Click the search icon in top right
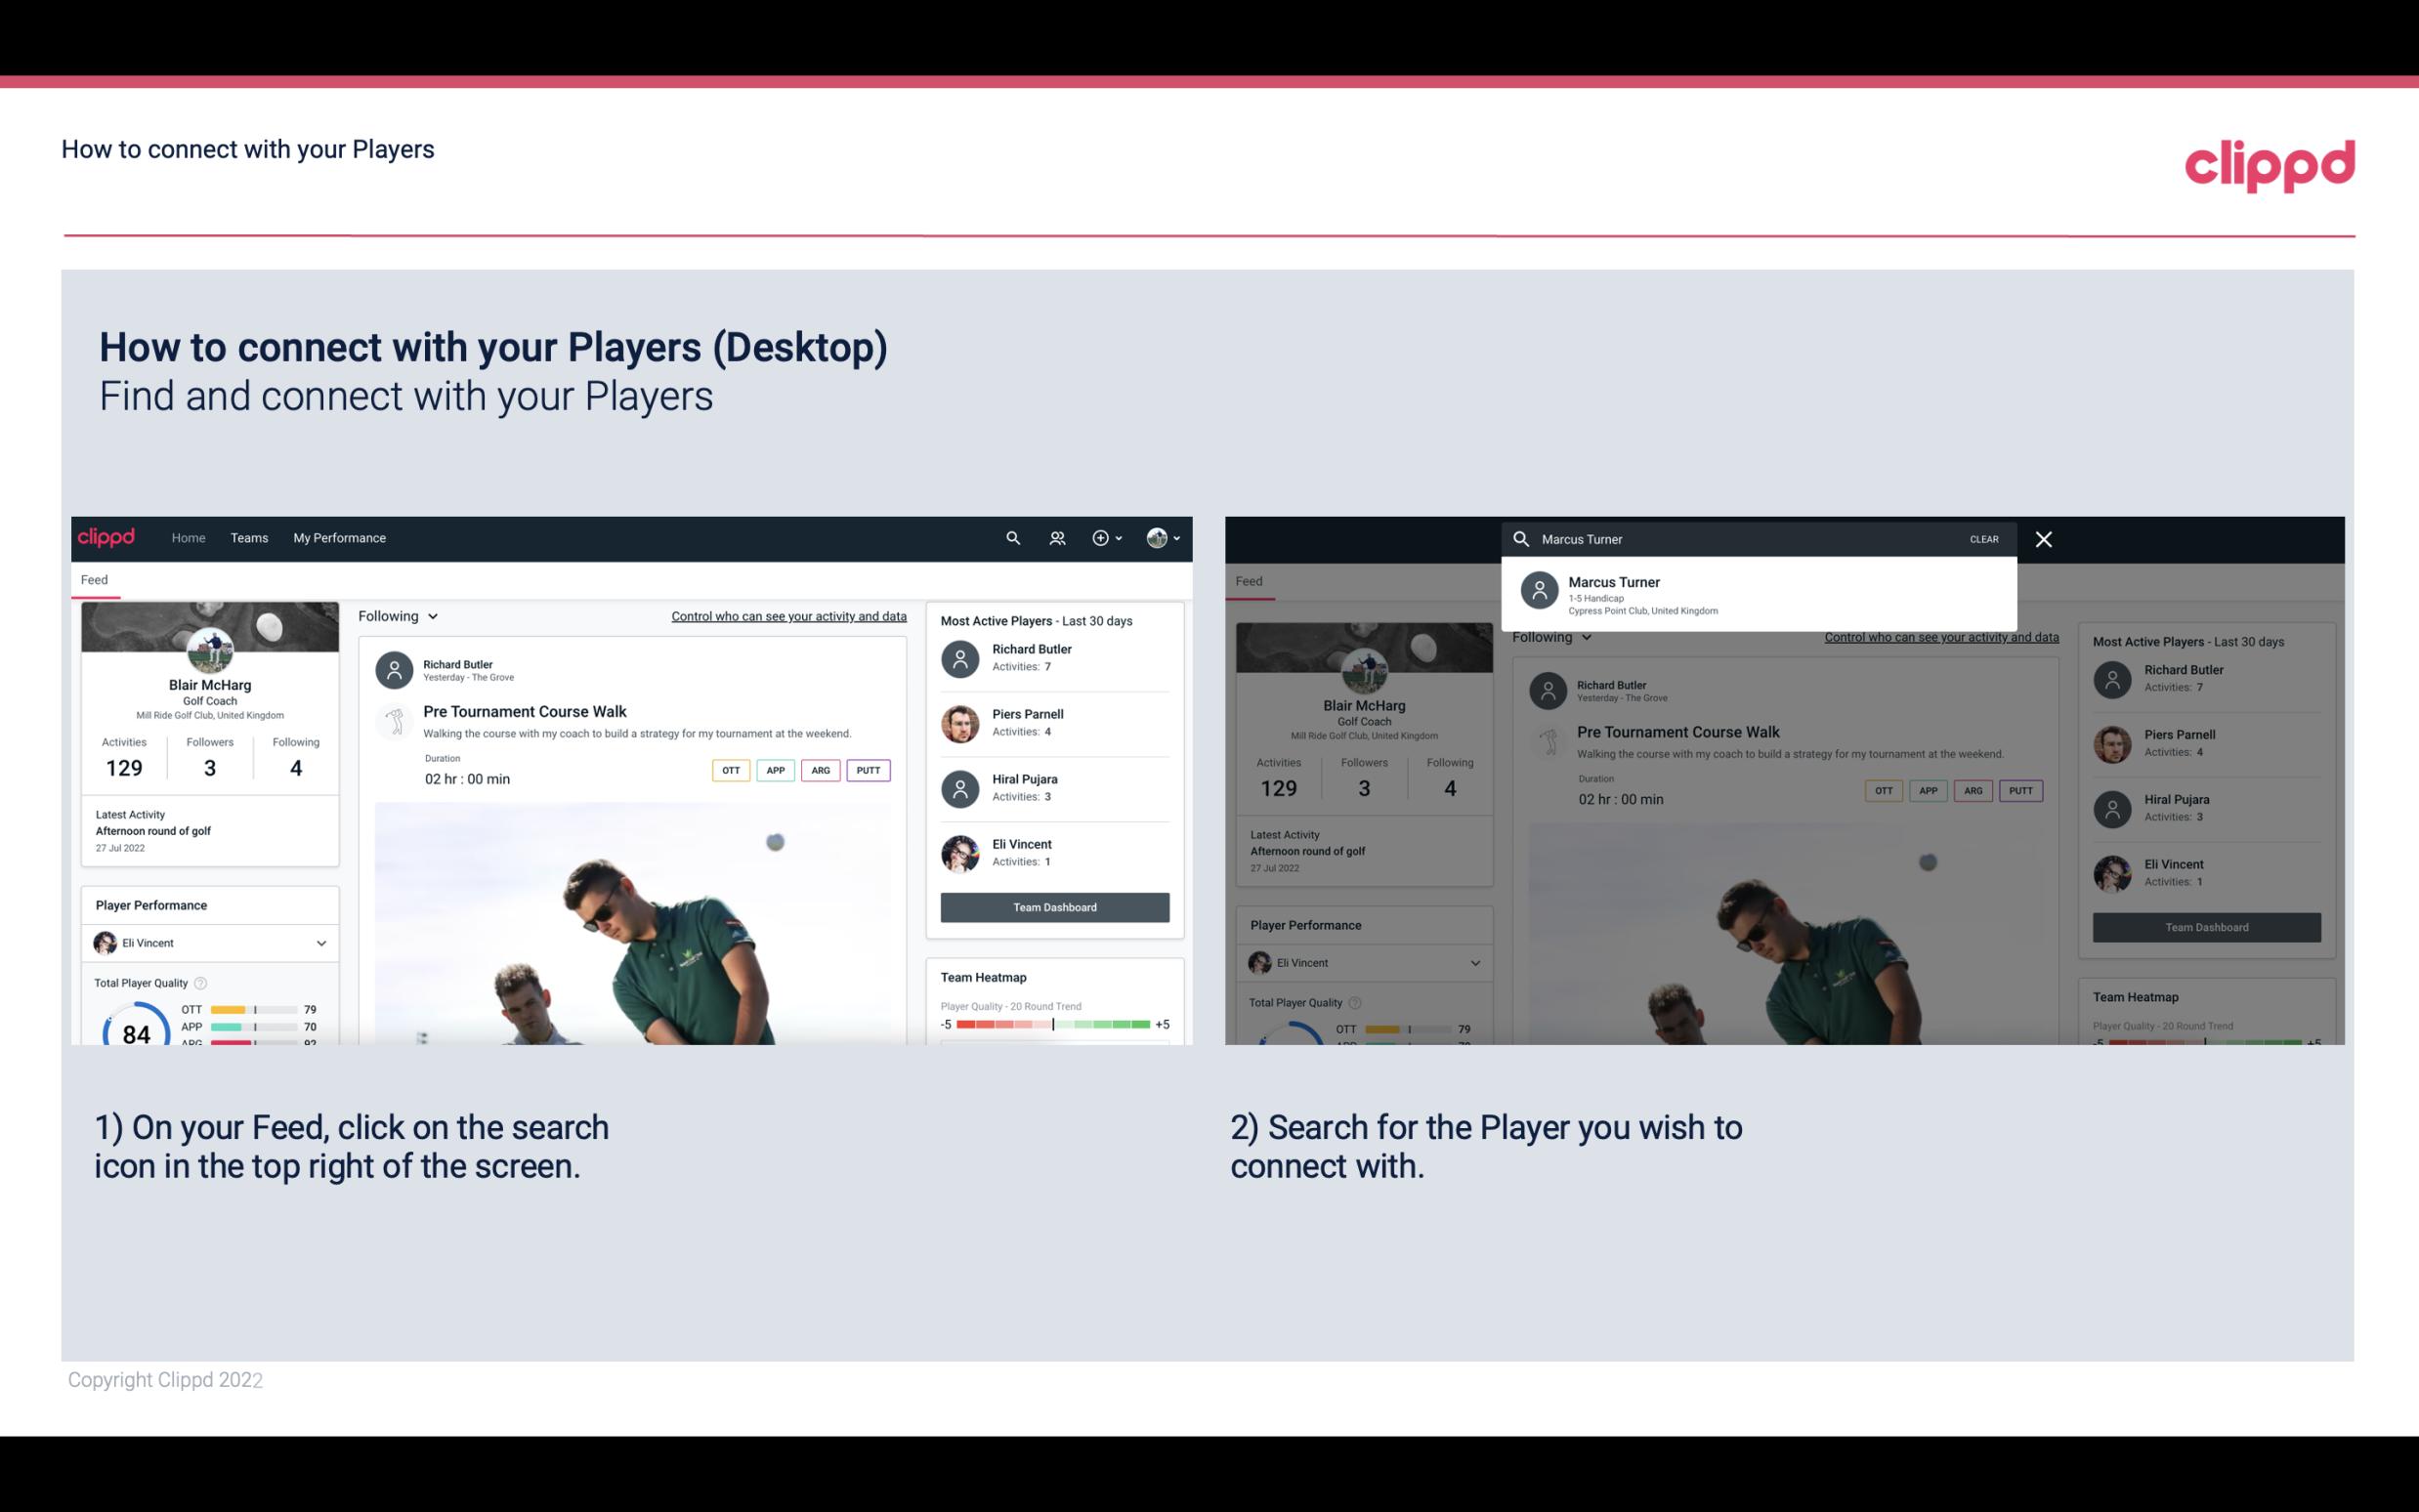The width and height of the screenshot is (2419, 1512). (x=1010, y=536)
